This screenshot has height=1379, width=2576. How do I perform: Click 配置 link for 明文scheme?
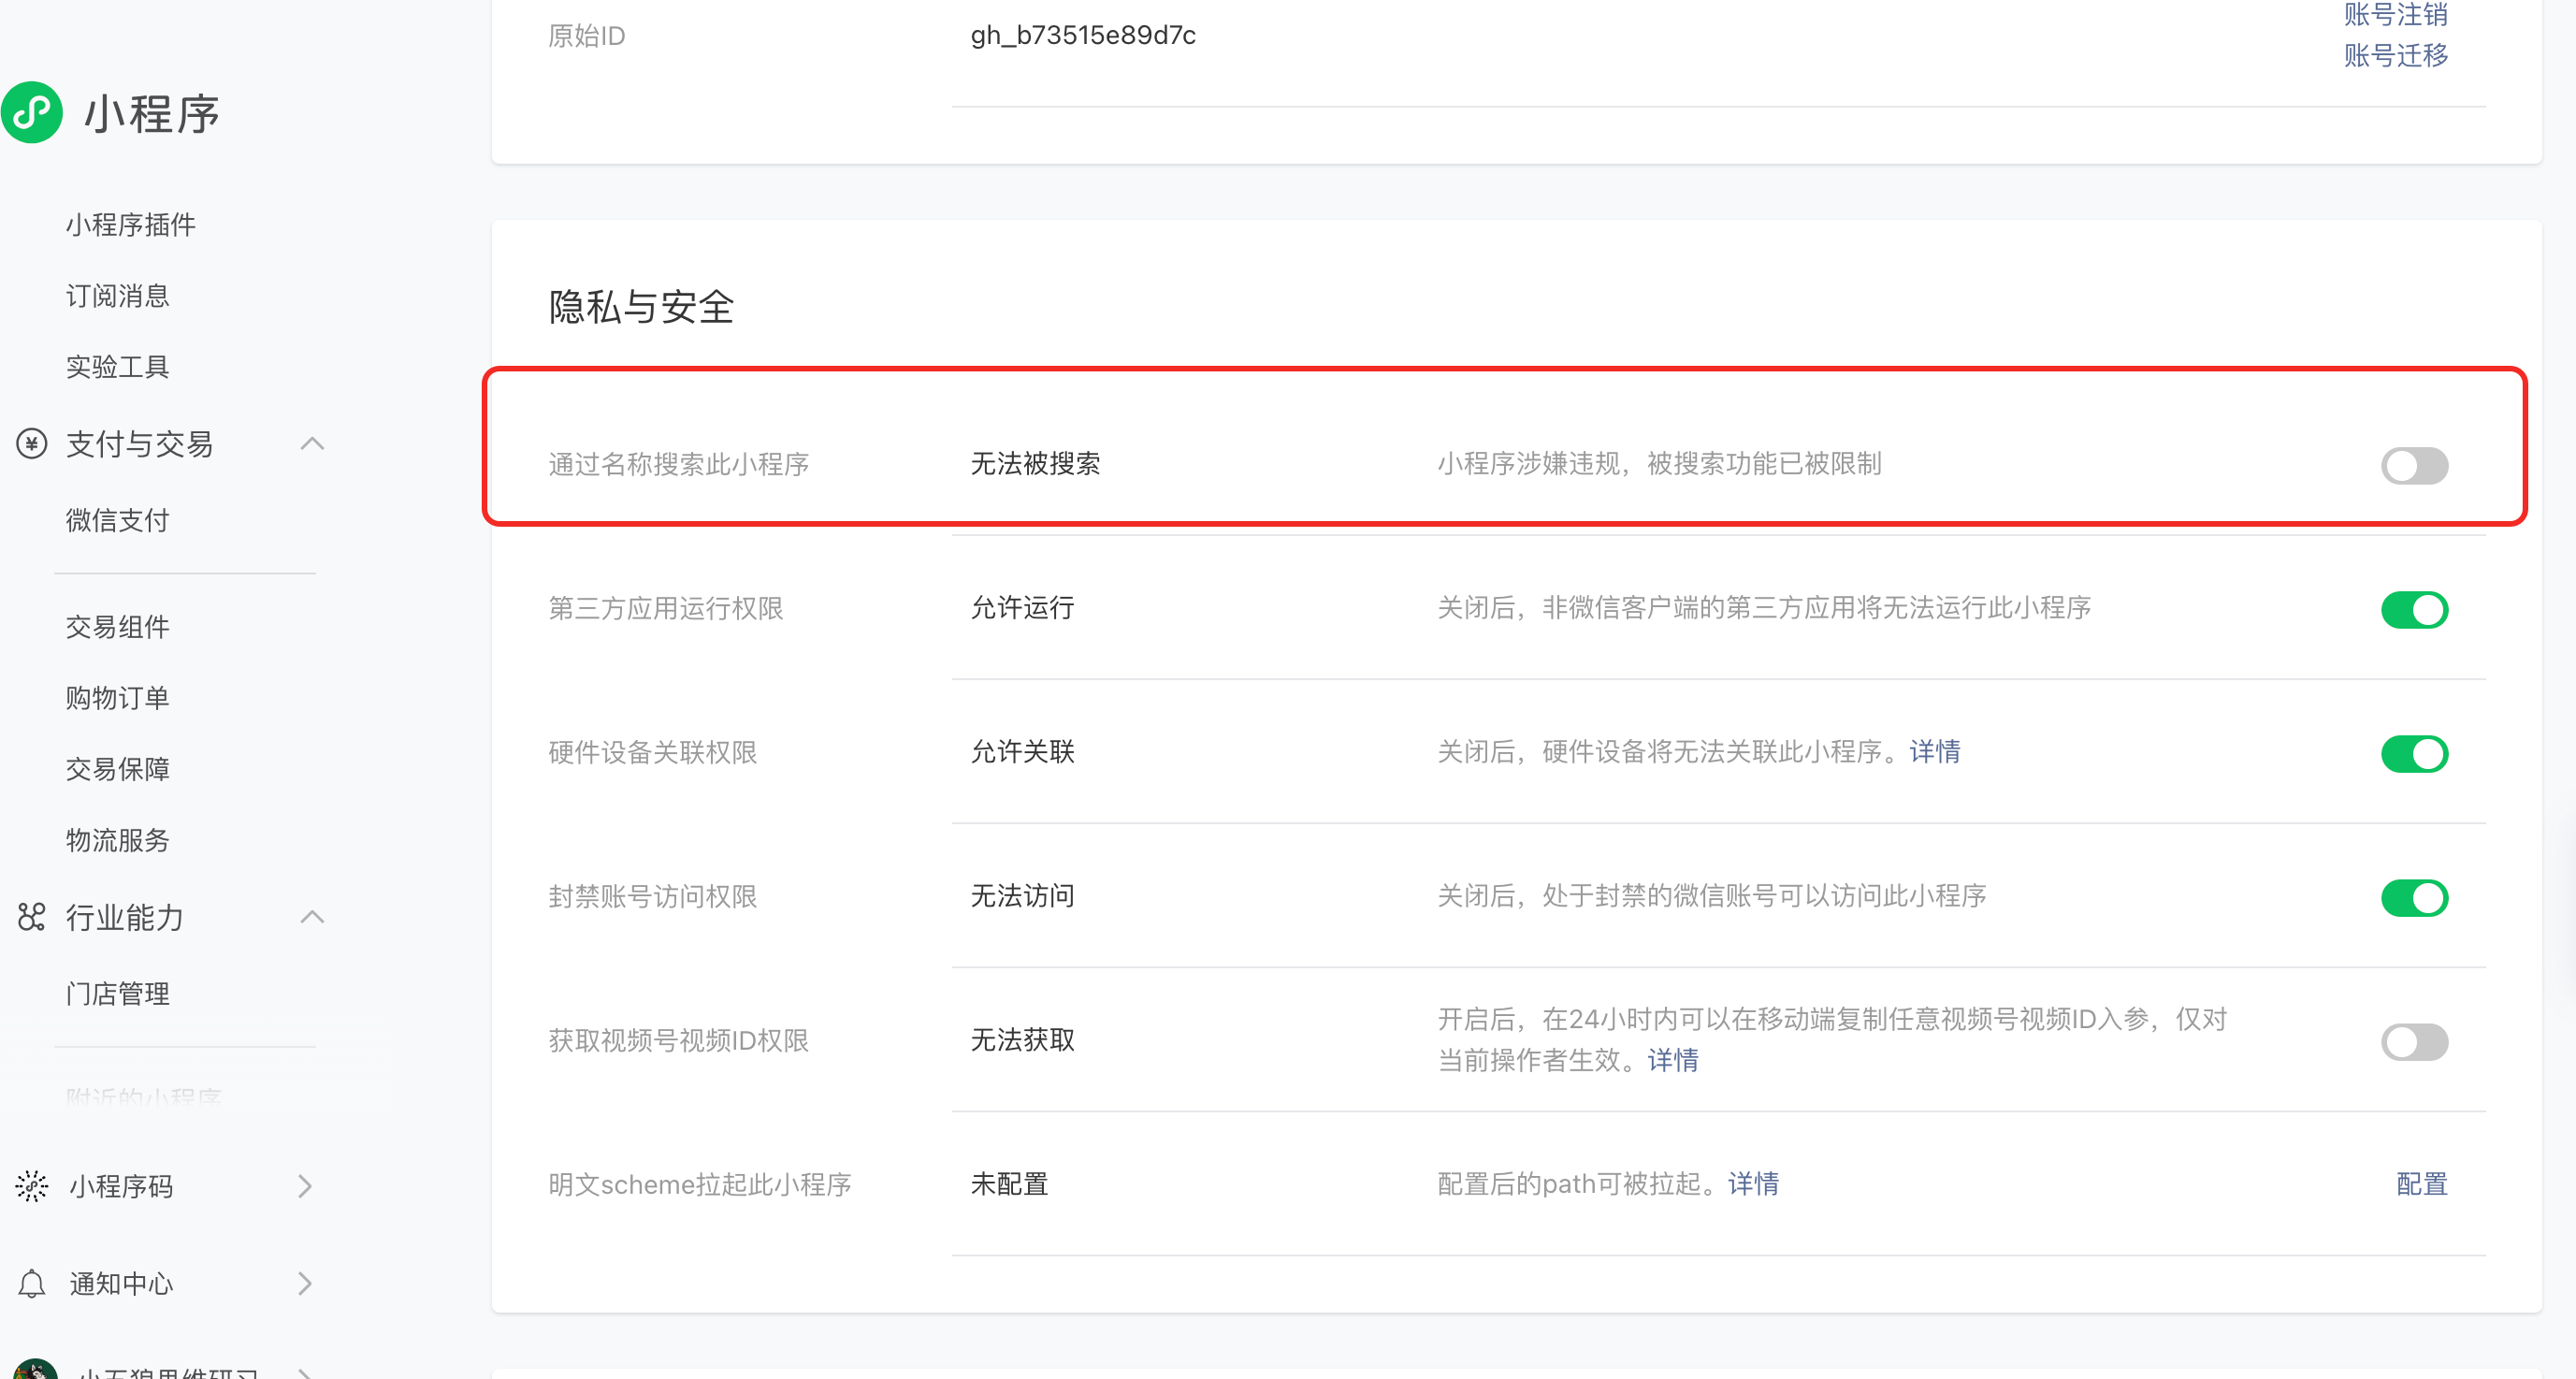coord(2421,1184)
